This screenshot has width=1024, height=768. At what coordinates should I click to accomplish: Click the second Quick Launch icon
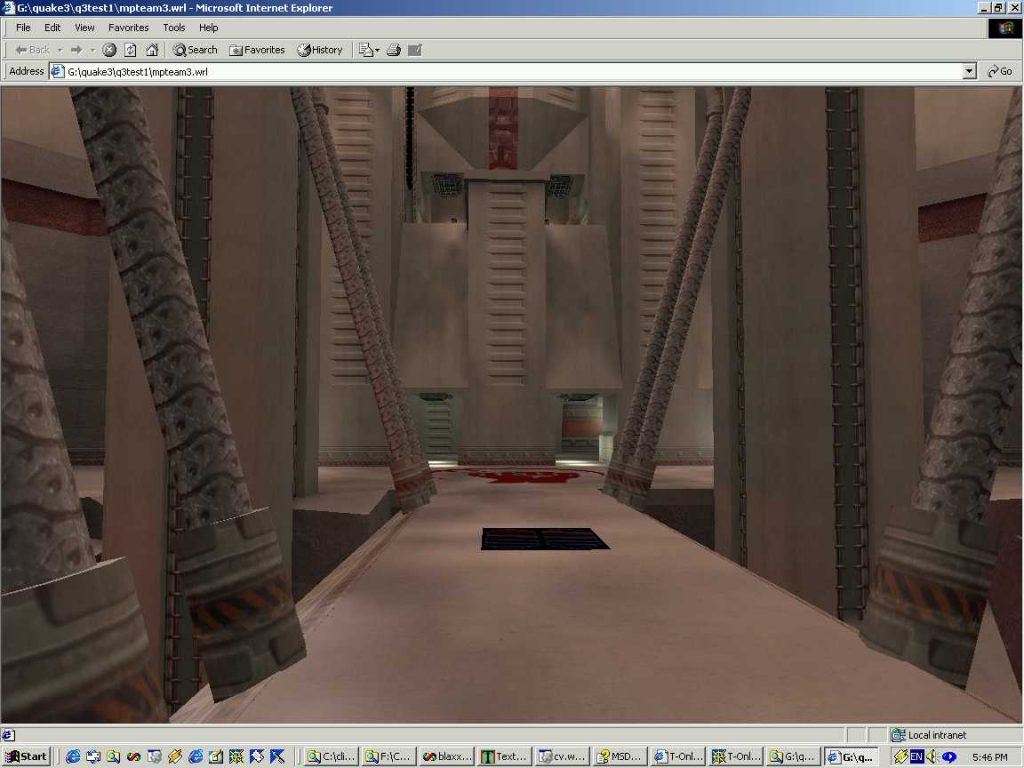pyautogui.click(x=93, y=756)
